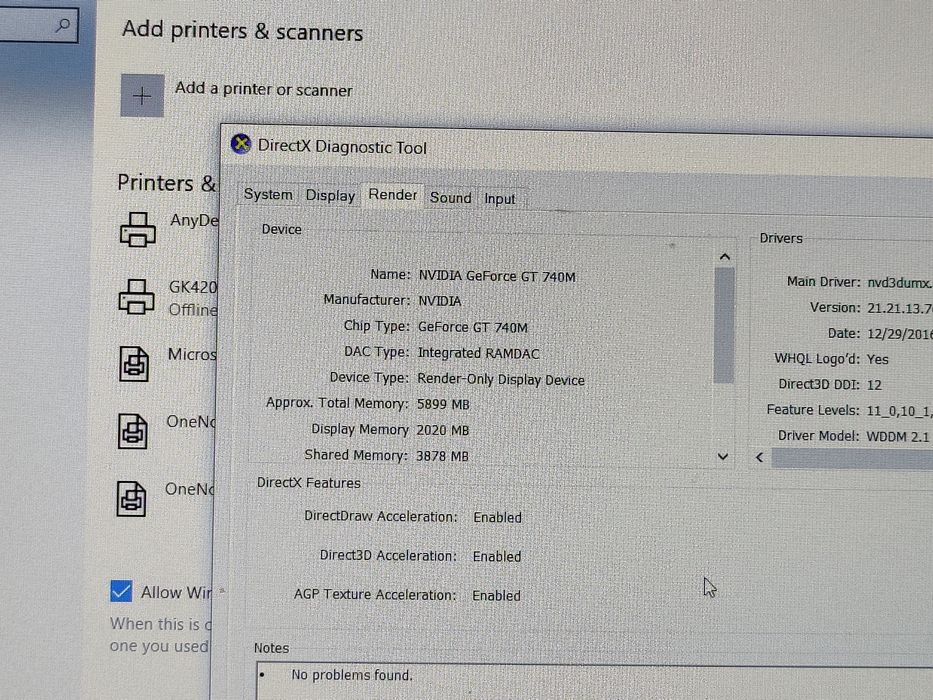Click the Direct3D Acceleration Enabled value
933x700 pixels.
click(x=497, y=557)
